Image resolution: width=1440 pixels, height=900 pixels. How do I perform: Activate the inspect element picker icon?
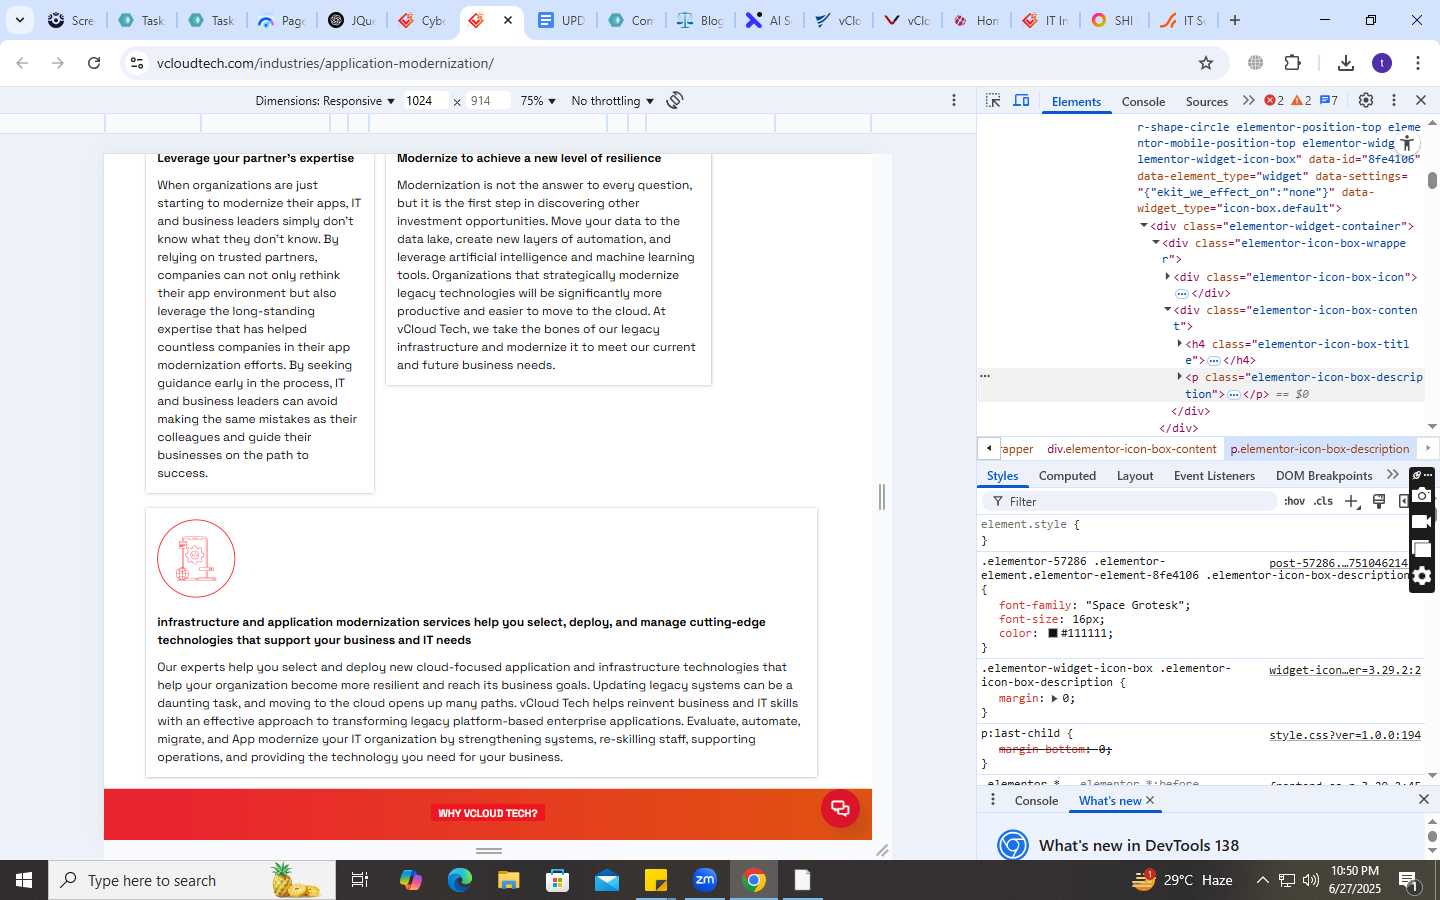coord(993,101)
